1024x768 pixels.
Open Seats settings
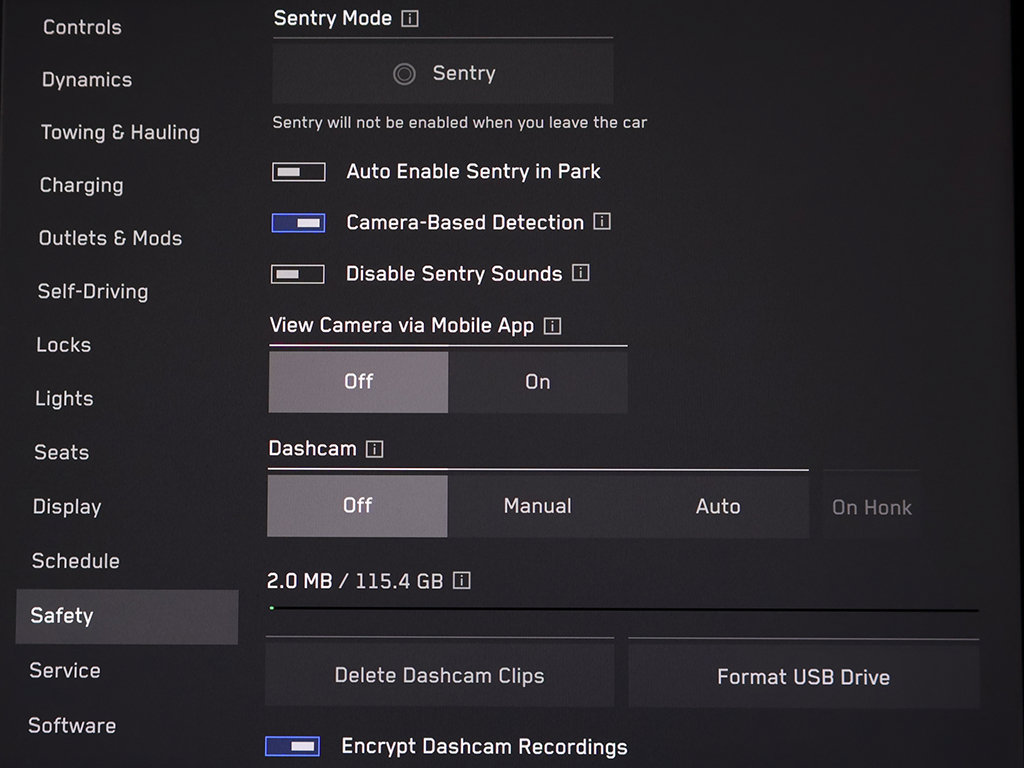click(61, 452)
